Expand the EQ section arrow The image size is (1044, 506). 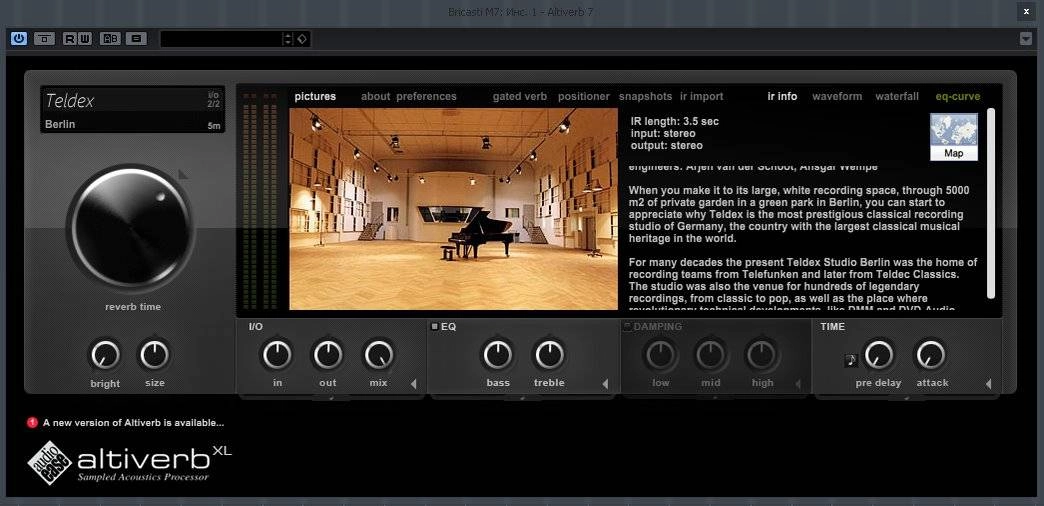pyautogui.click(x=605, y=383)
